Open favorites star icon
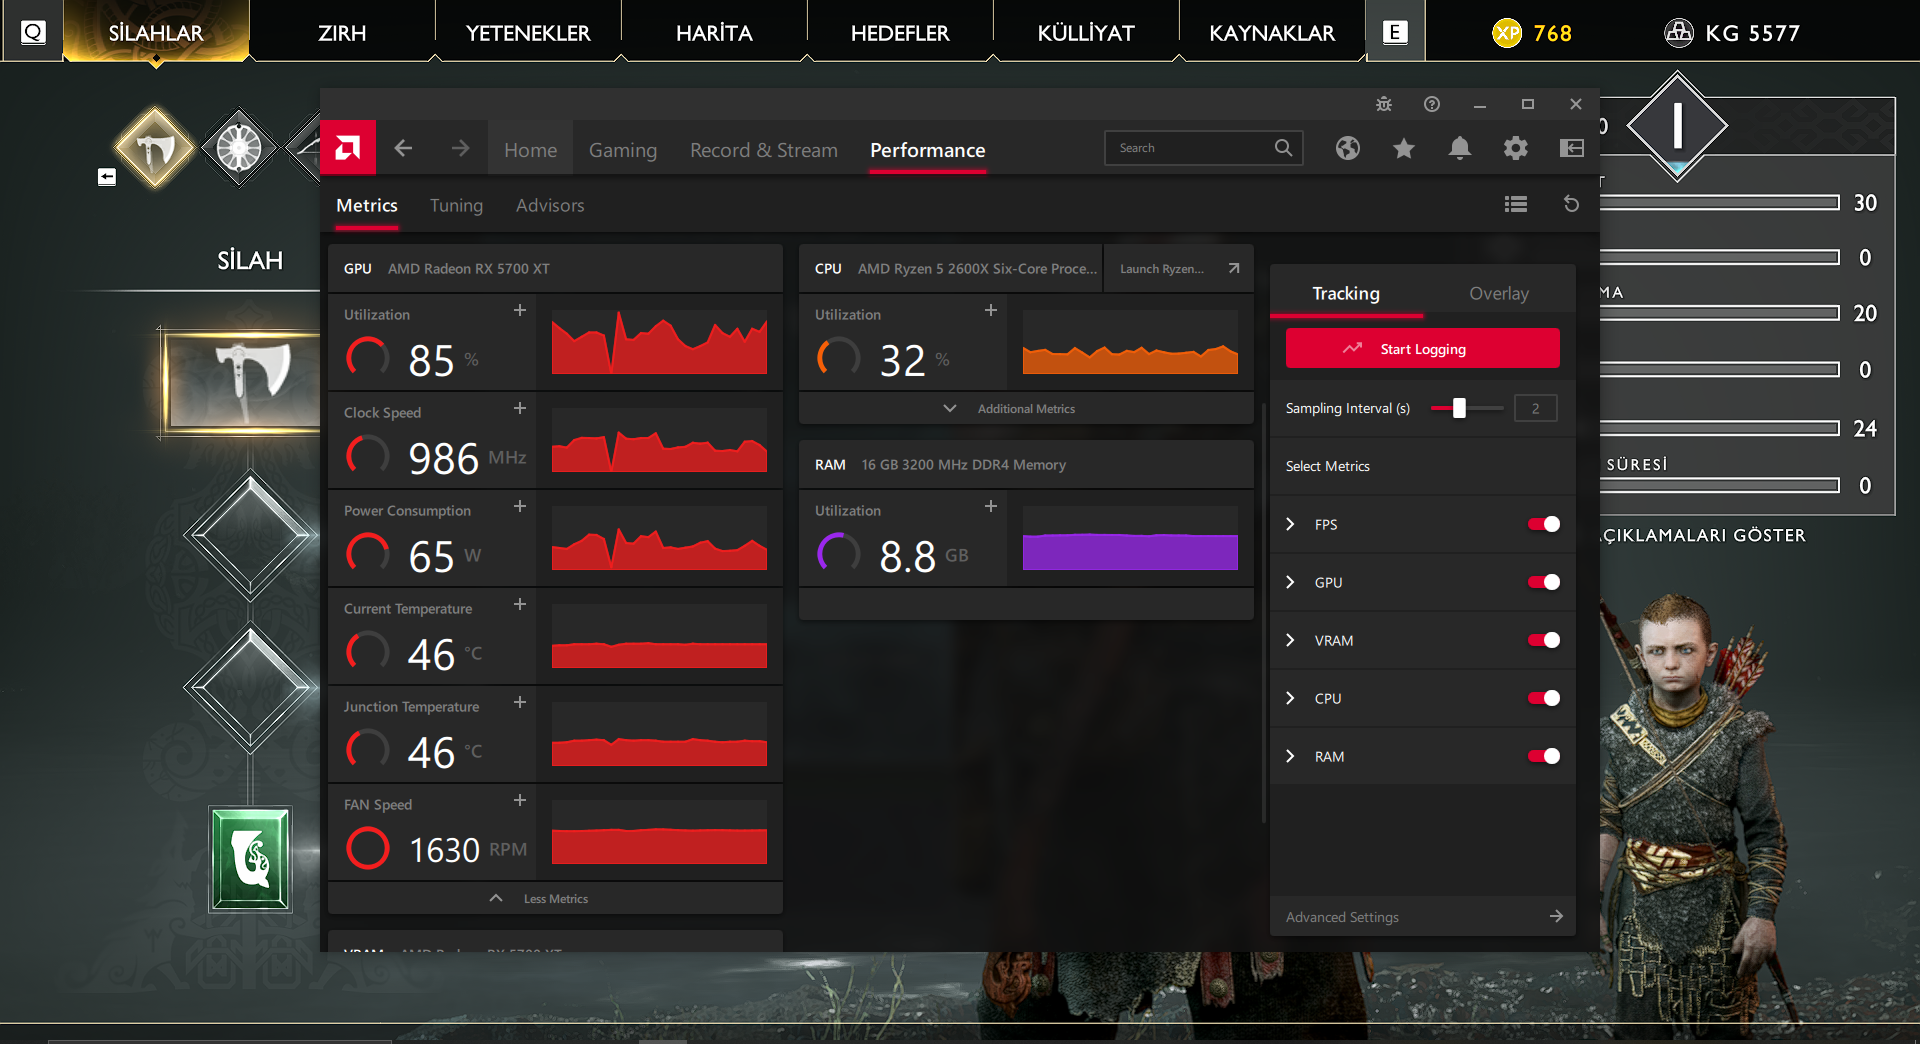 click(1403, 149)
